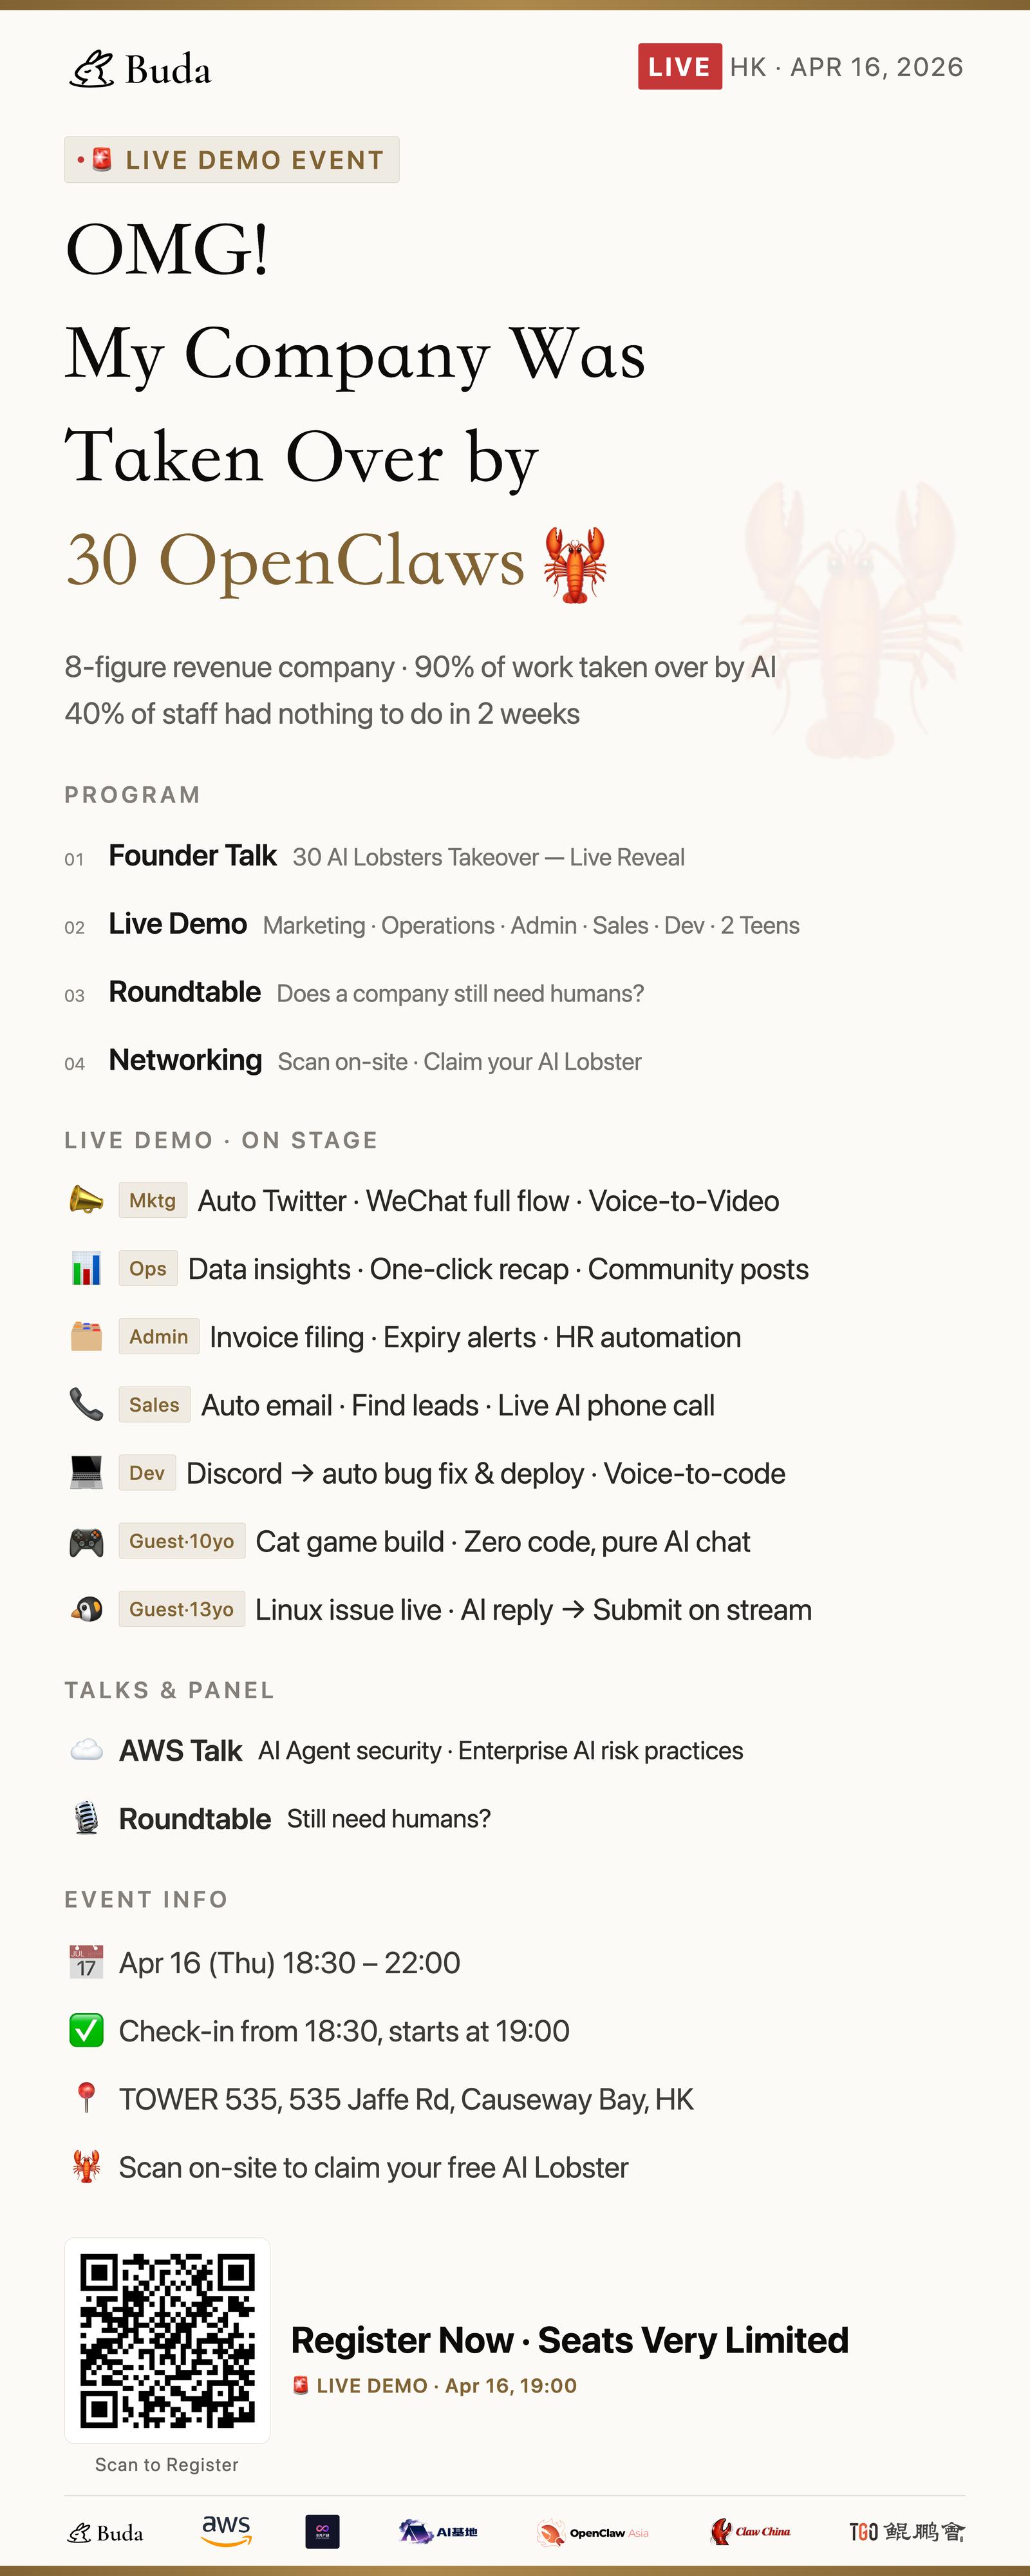Click the red LIVE badge

[679, 67]
